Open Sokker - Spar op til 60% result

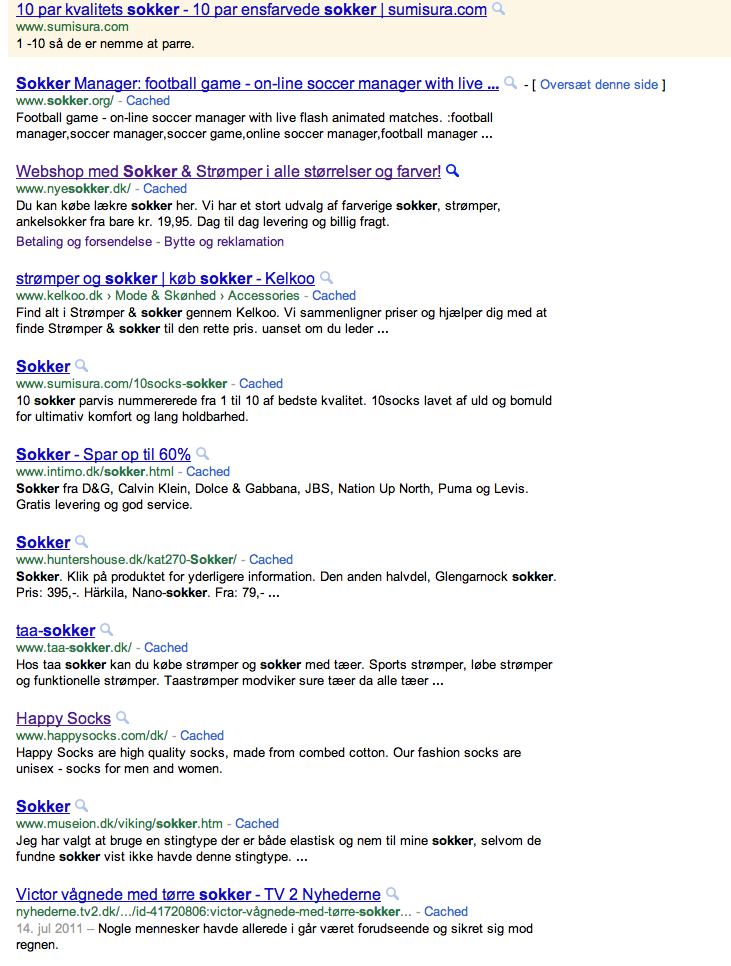[x=103, y=455]
